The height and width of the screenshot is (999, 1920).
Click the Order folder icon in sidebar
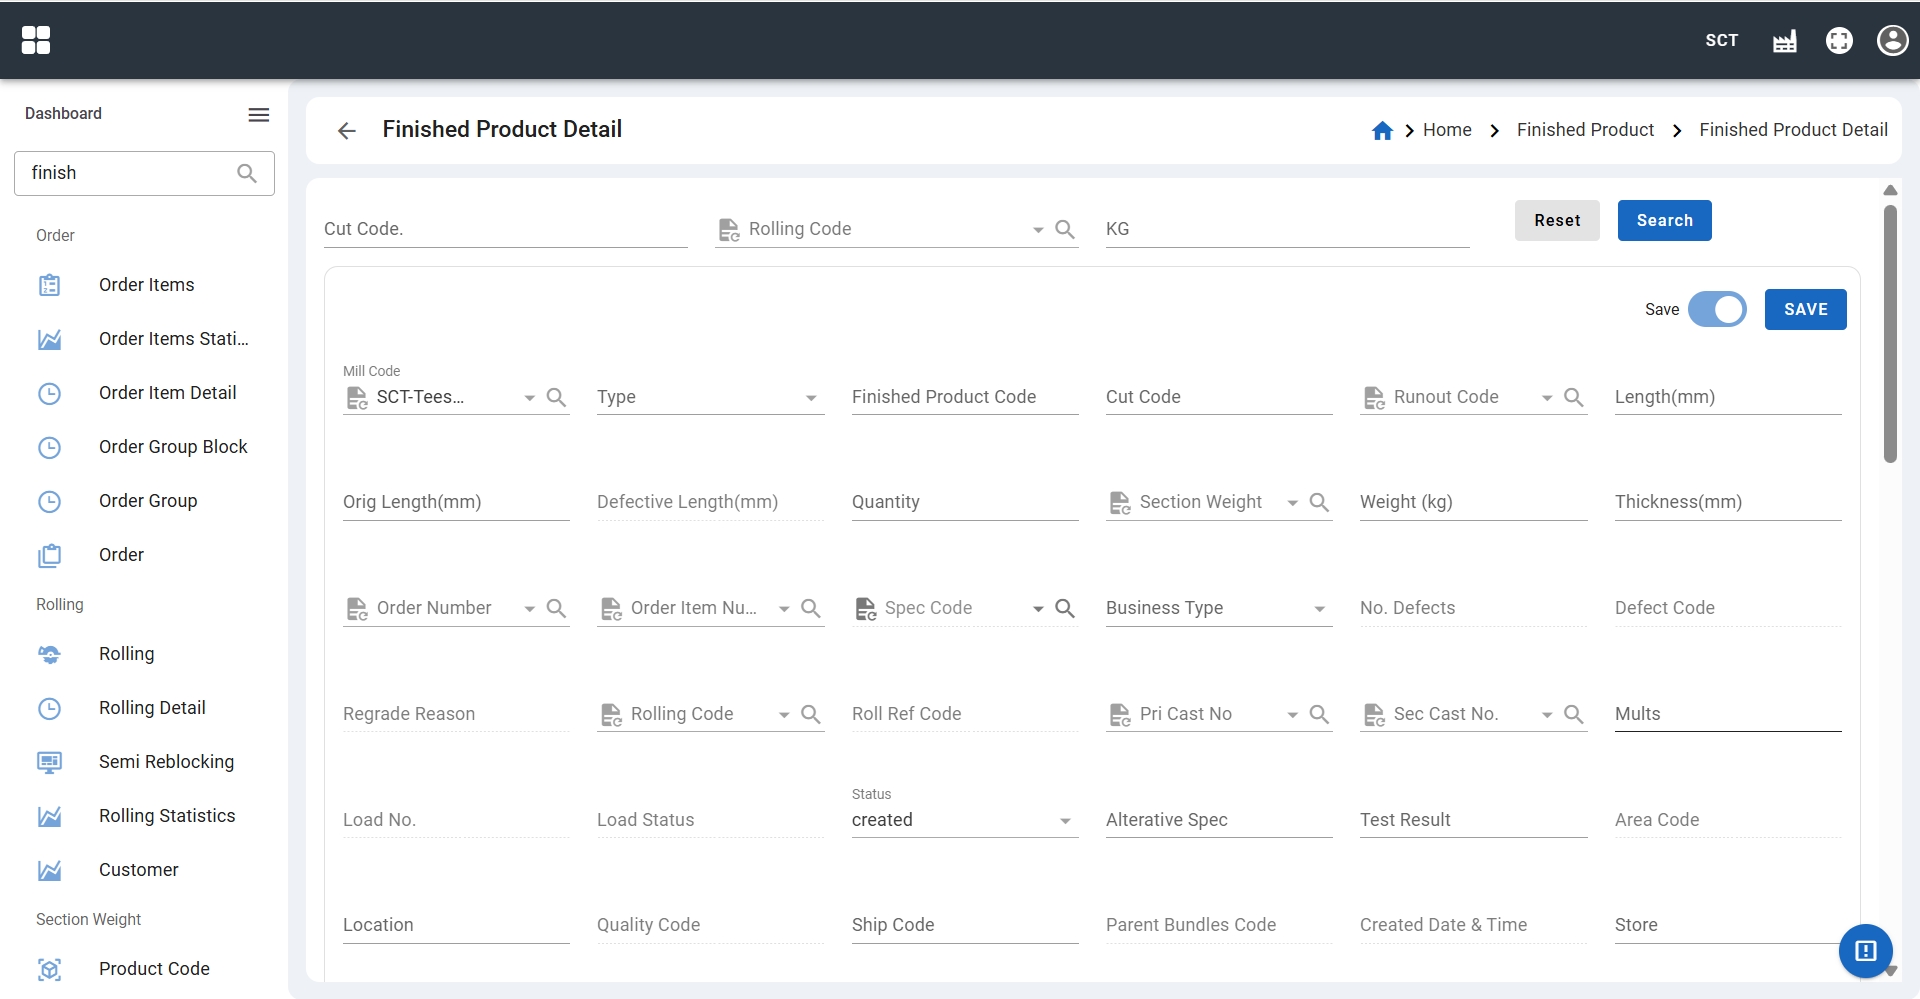tap(49, 555)
